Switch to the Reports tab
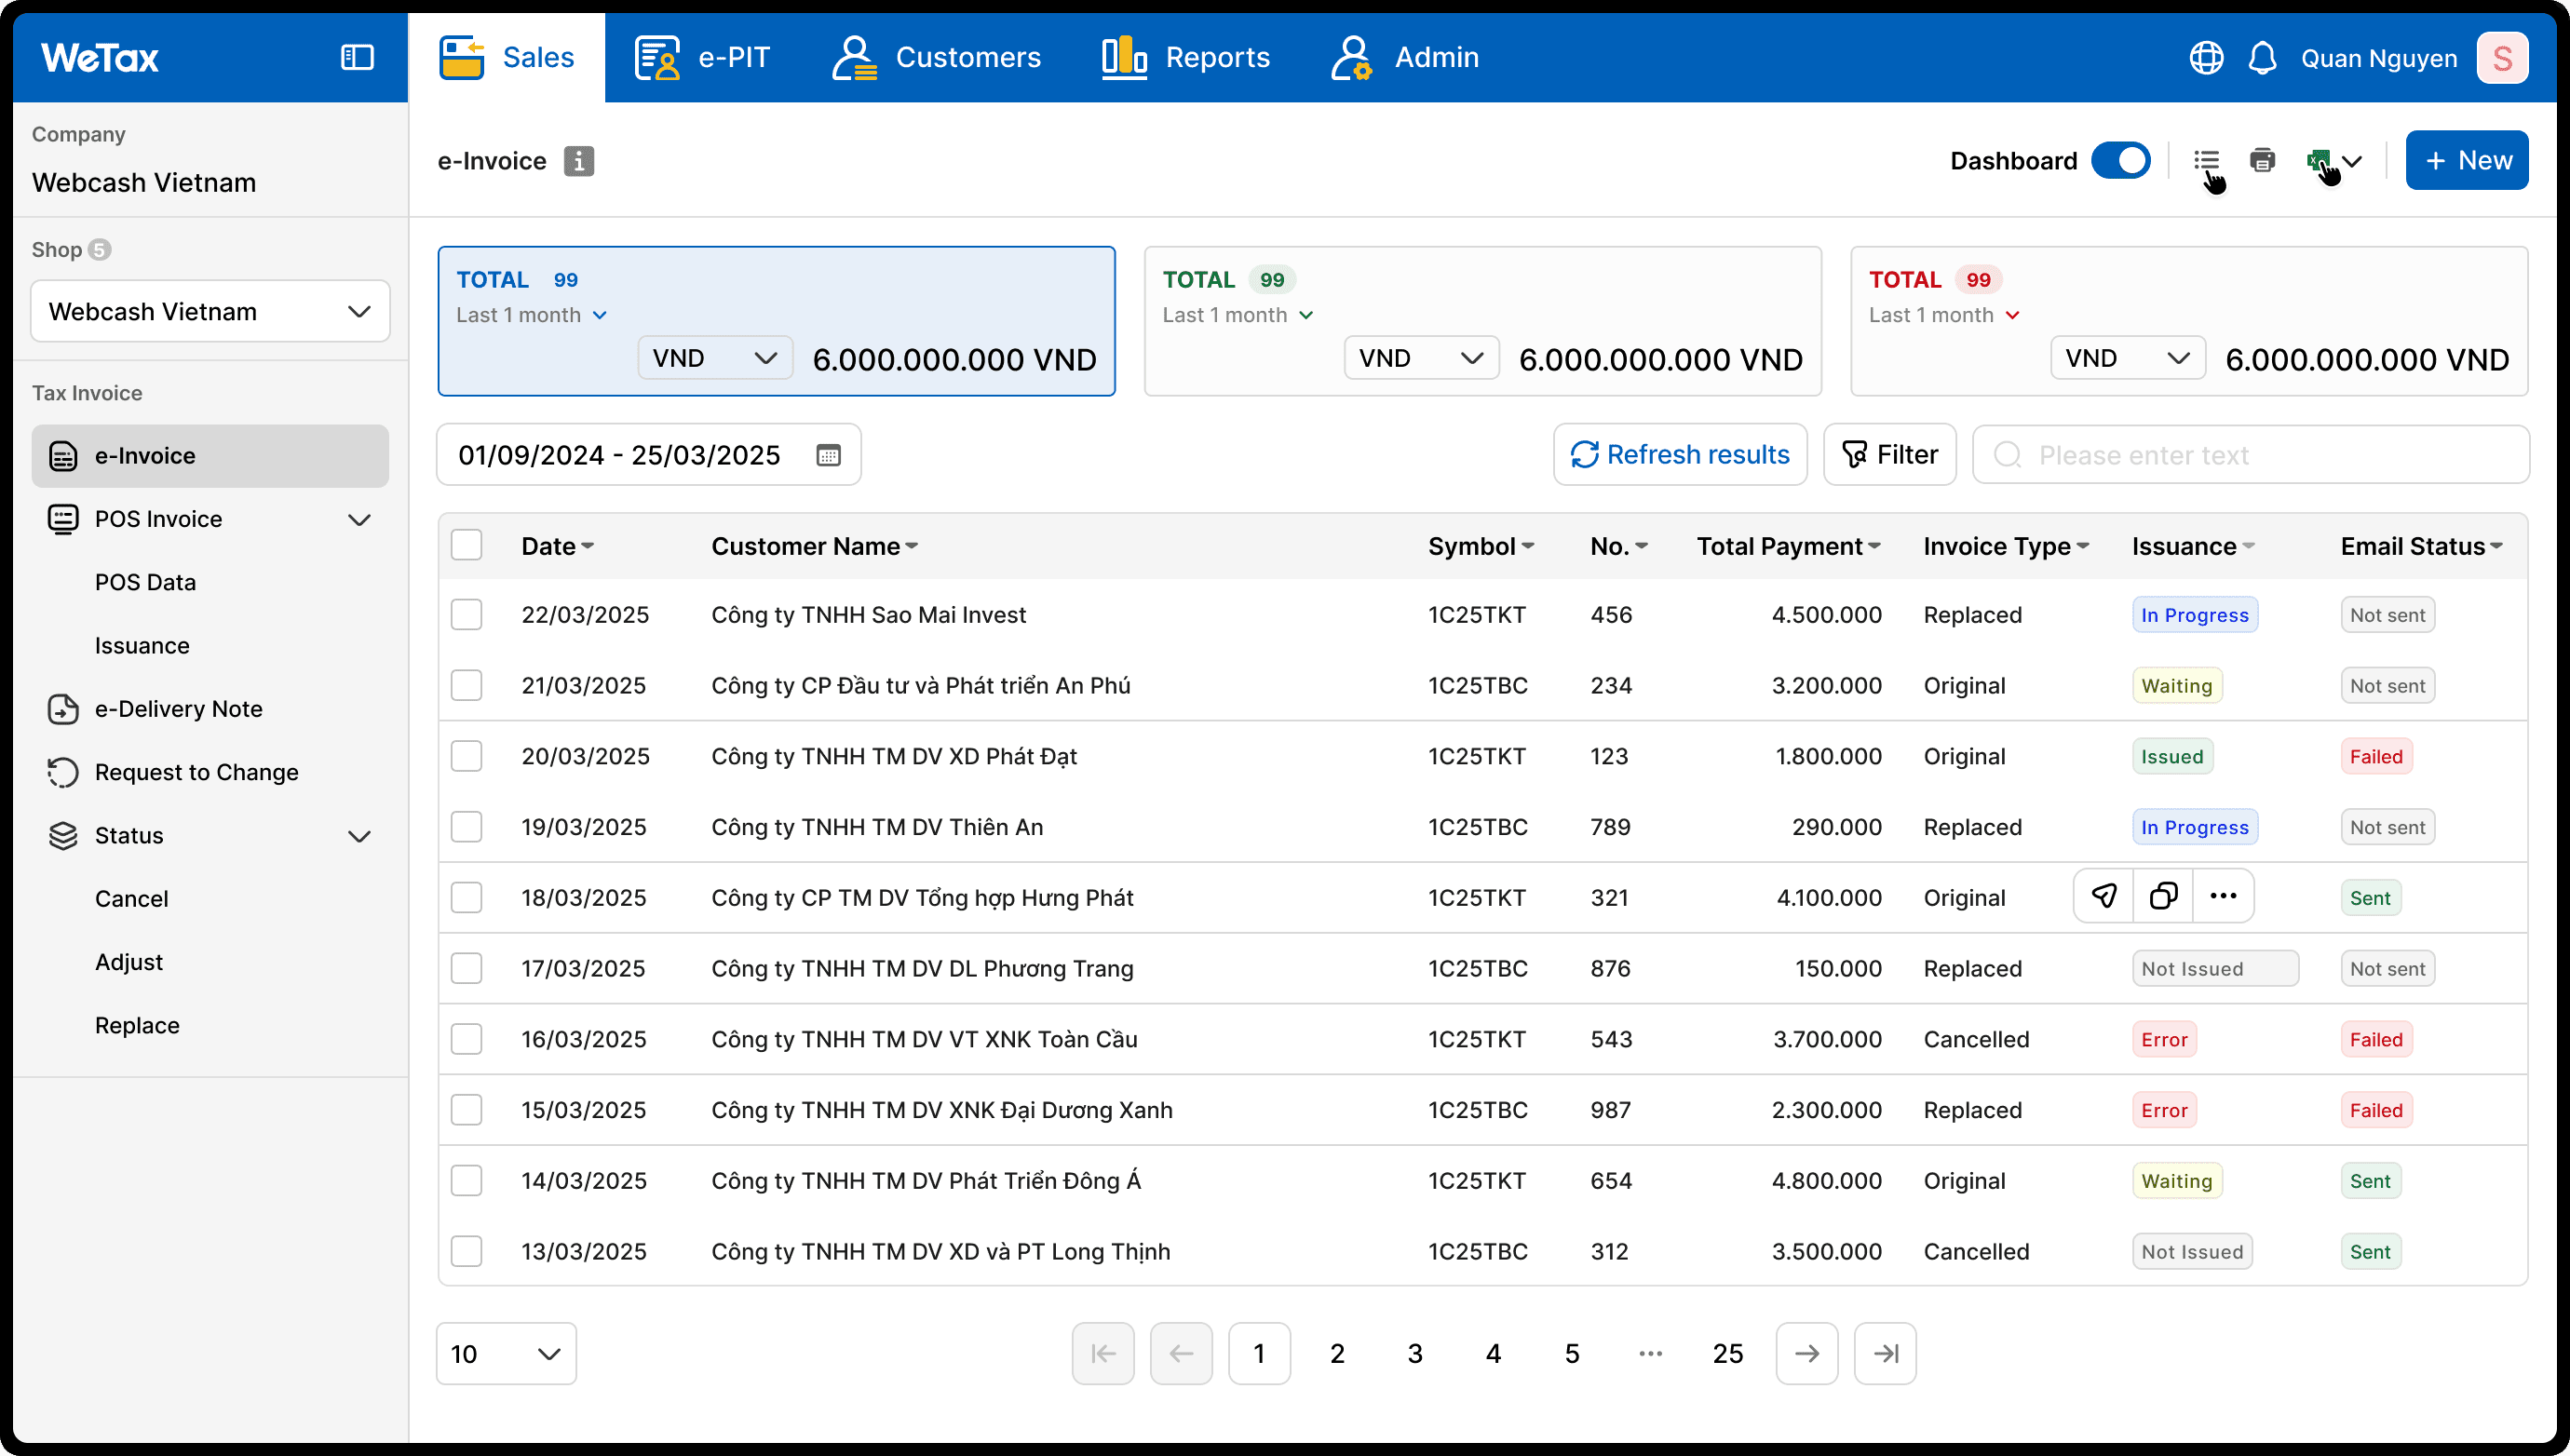The height and width of the screenshot is (1456, 2570). tap(1186, 58)
